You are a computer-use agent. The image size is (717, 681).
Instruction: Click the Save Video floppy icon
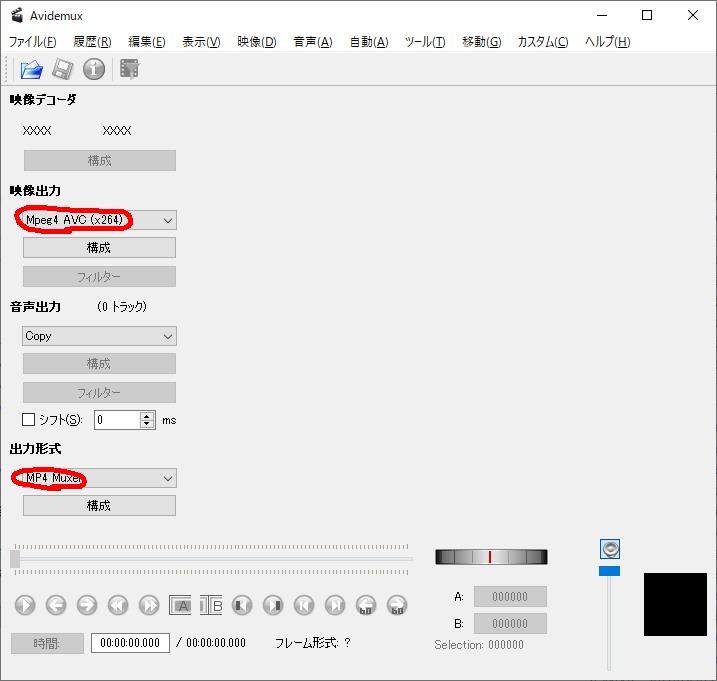pyautogui.click(x=63, y=69)
